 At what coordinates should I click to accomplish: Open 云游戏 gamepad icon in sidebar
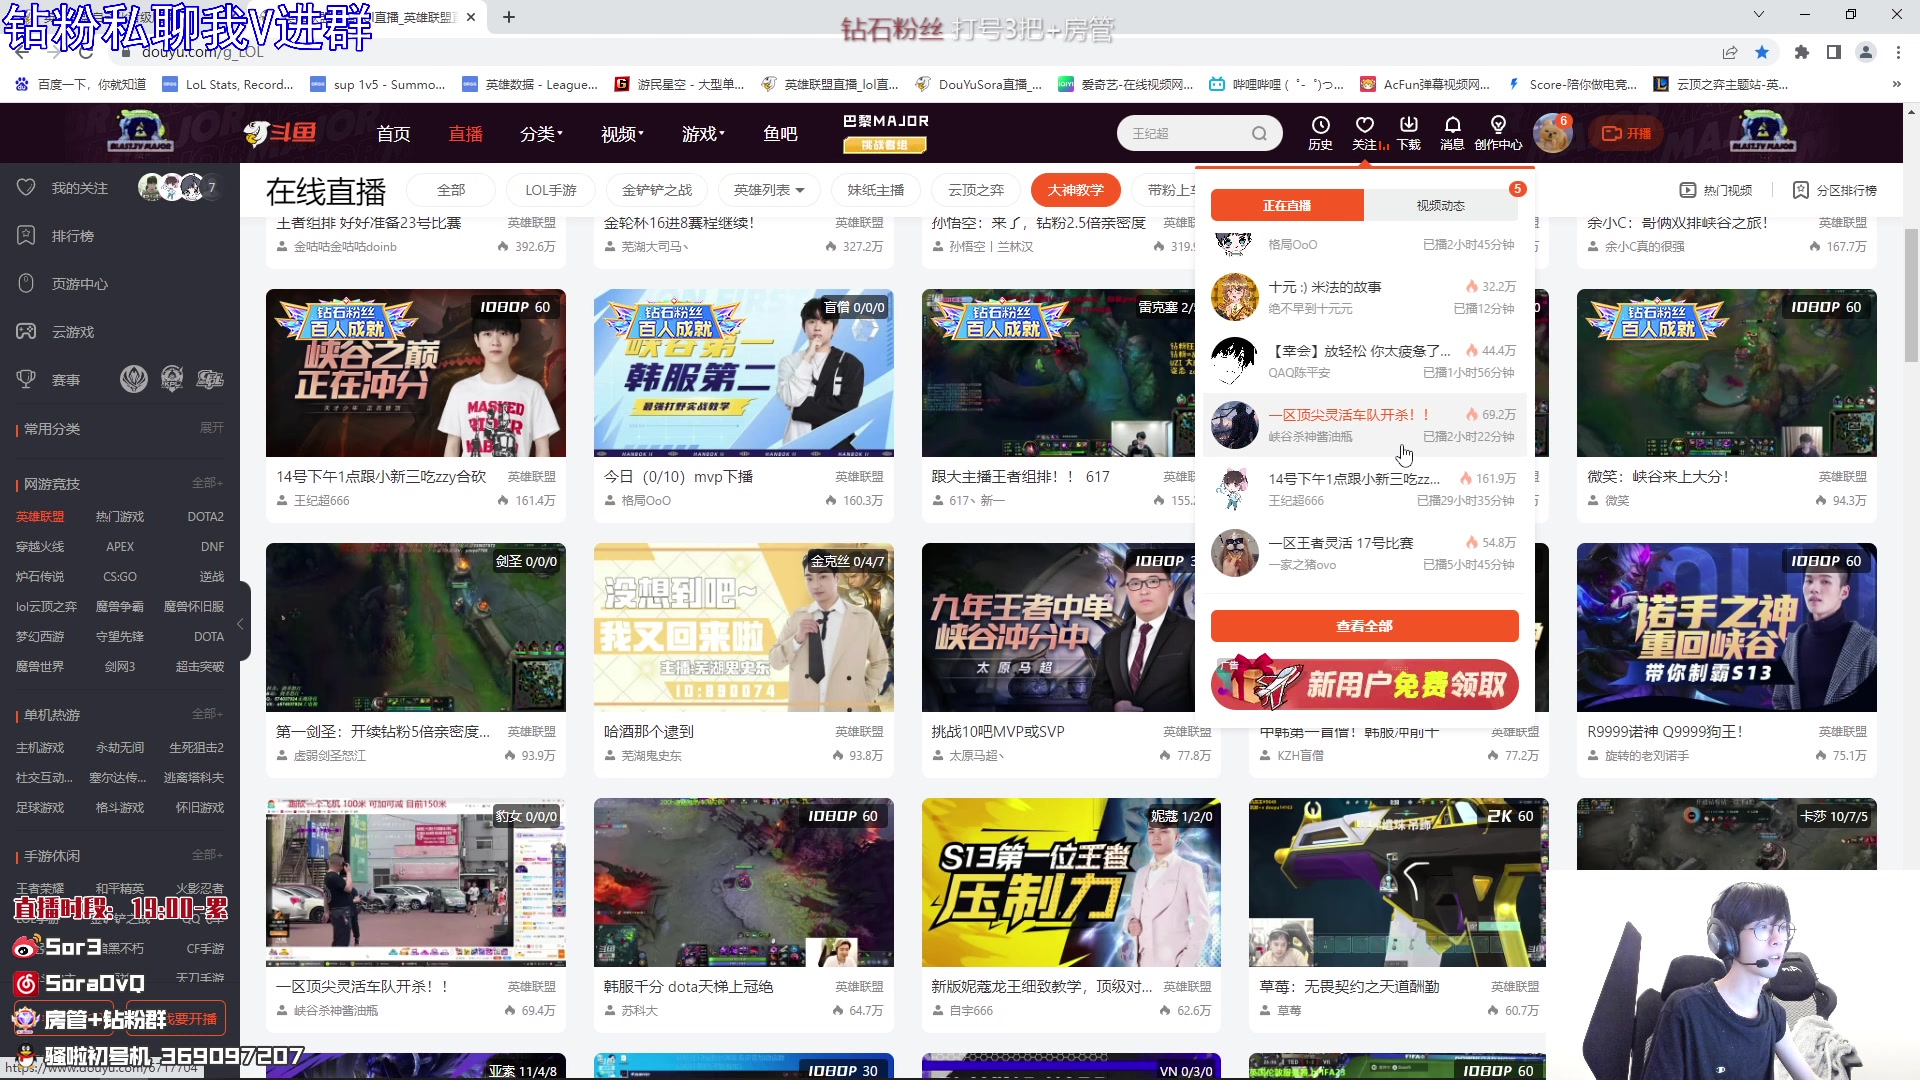[26, 331]
